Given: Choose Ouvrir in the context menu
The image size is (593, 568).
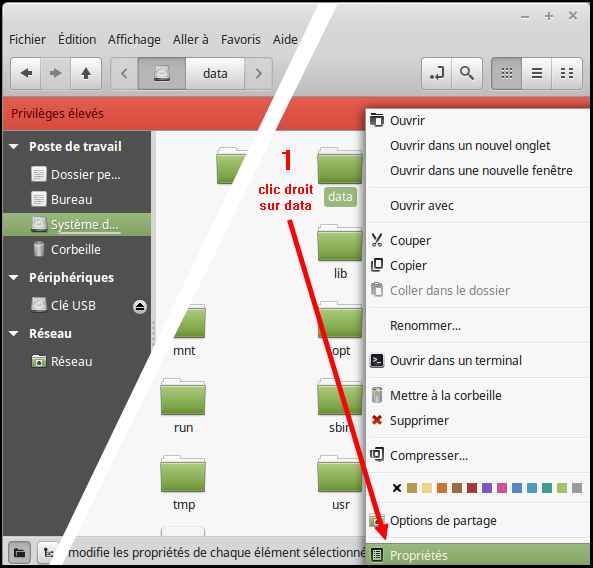Looking at the screenshot, I should [478, 121].
